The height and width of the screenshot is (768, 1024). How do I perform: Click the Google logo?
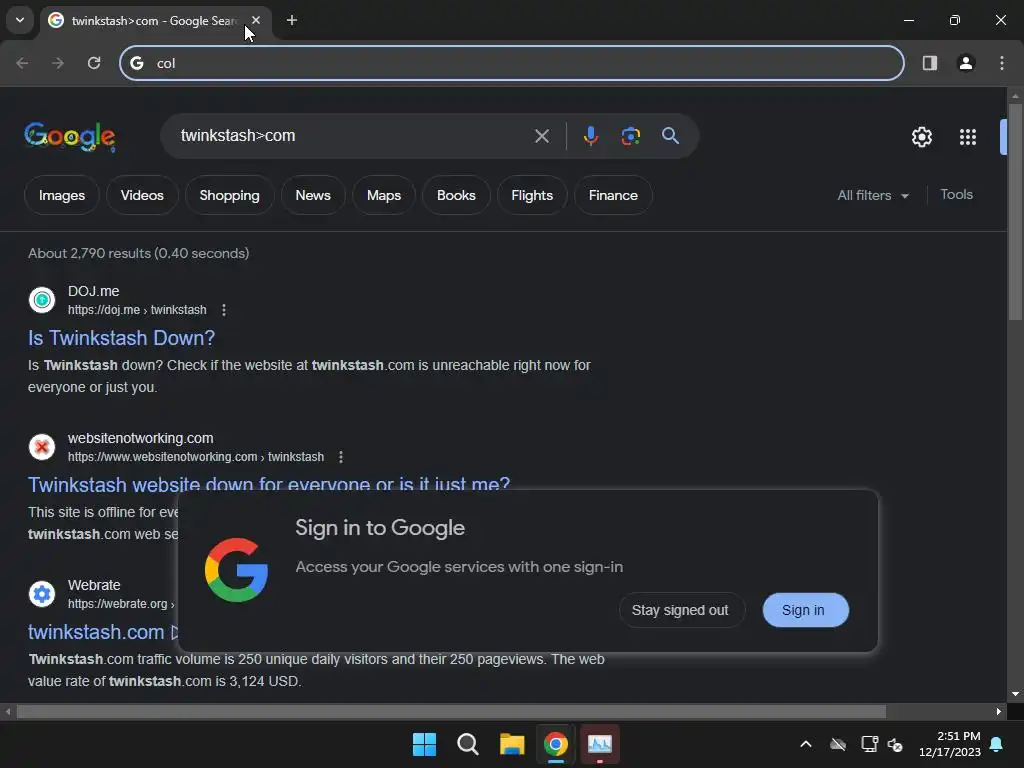click(70, 136)
